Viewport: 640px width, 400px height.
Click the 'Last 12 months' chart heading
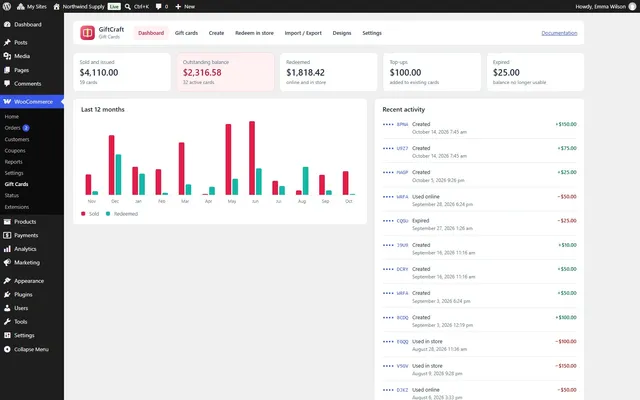pyautogui.click(x=103, y=109)
